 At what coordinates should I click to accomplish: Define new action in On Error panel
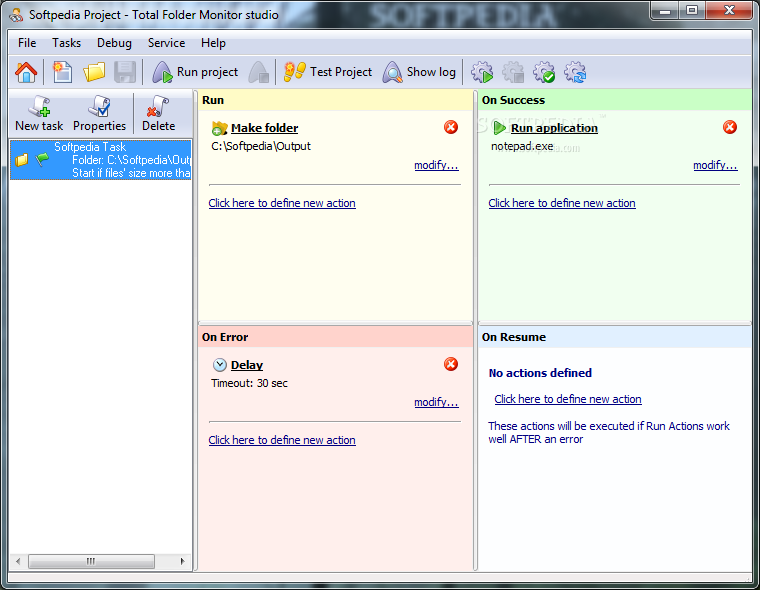click(x=282, y=440)
